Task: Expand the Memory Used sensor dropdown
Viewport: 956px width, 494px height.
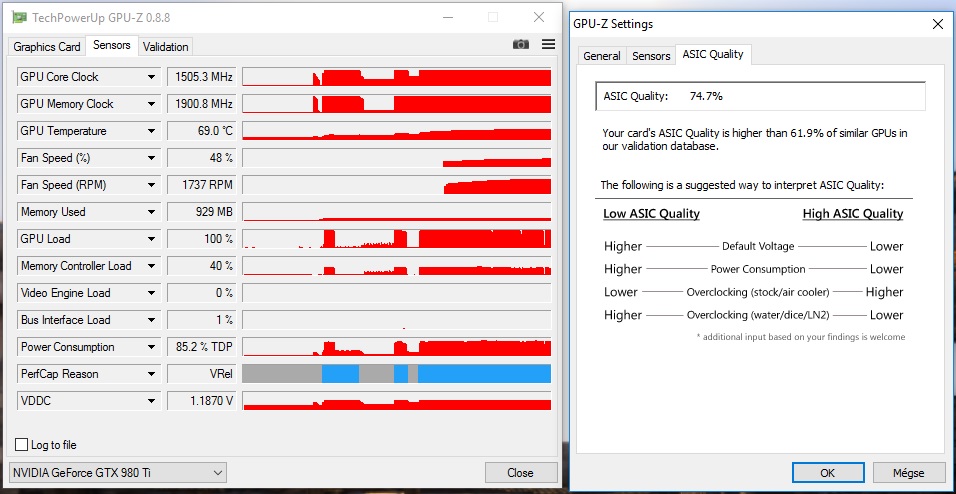Action: click(x=151, y=212)
